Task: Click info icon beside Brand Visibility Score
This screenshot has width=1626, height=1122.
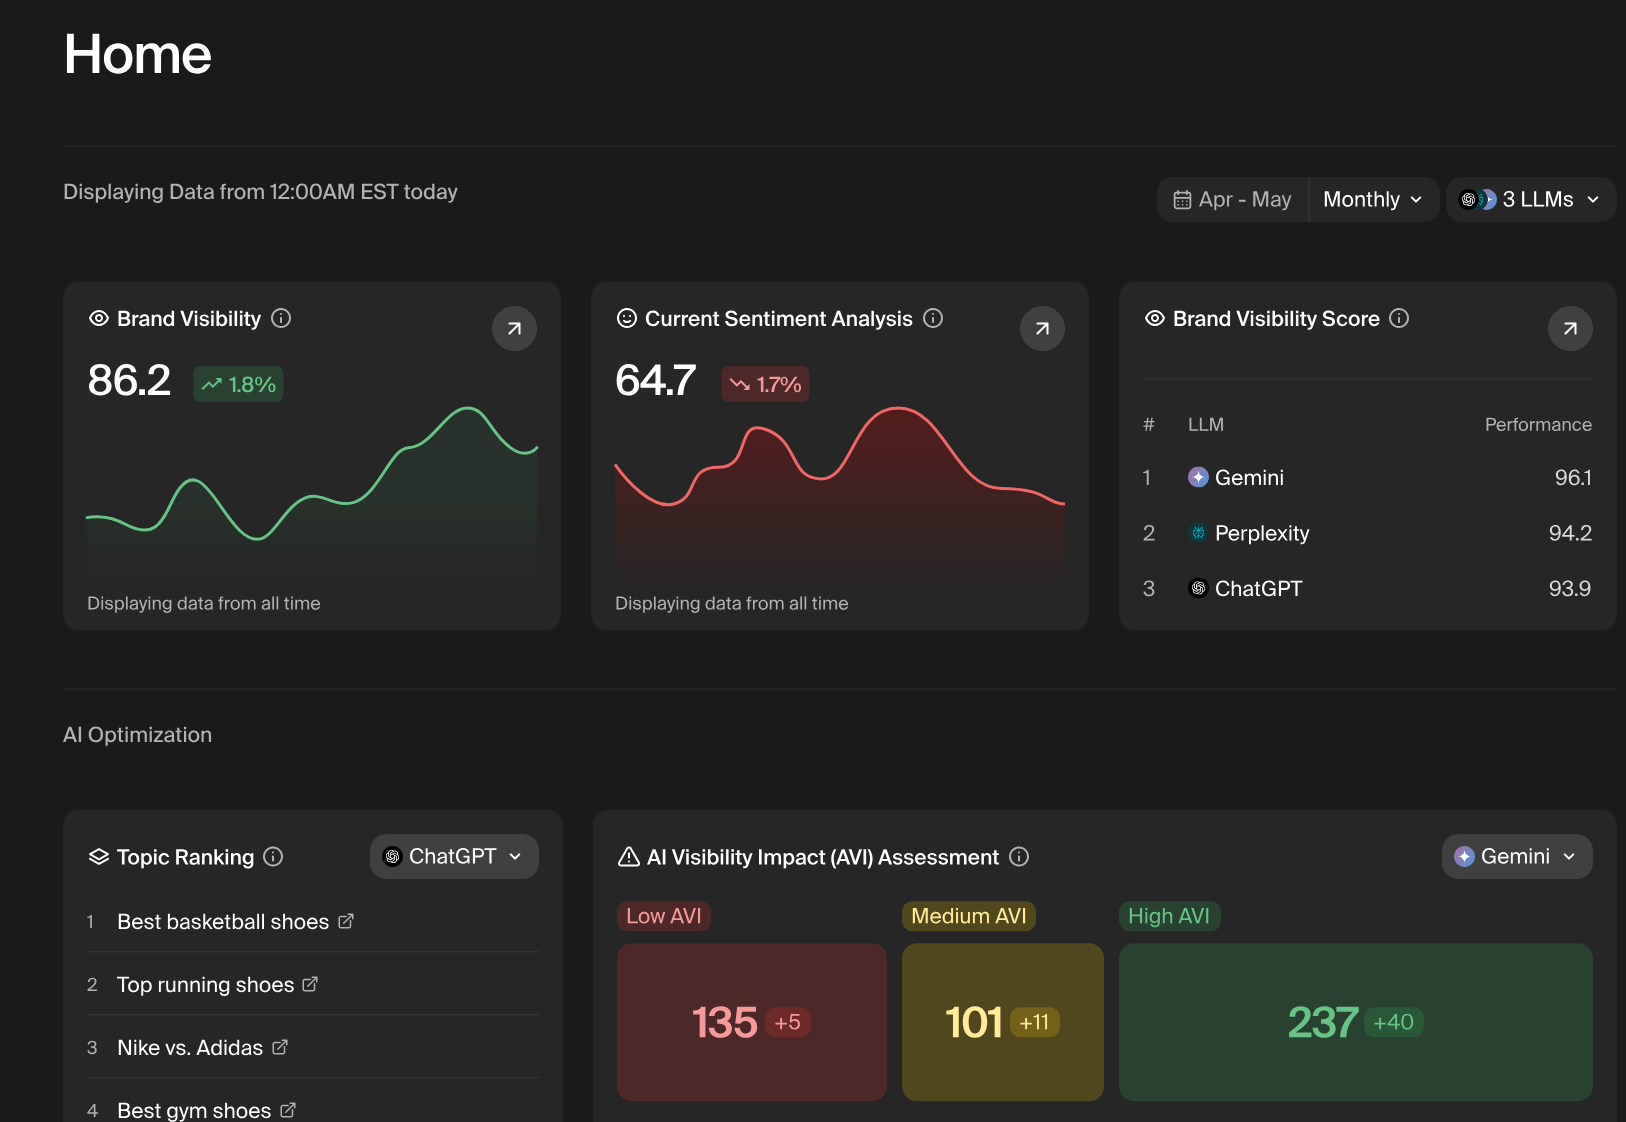Action: click(1399, 318)
